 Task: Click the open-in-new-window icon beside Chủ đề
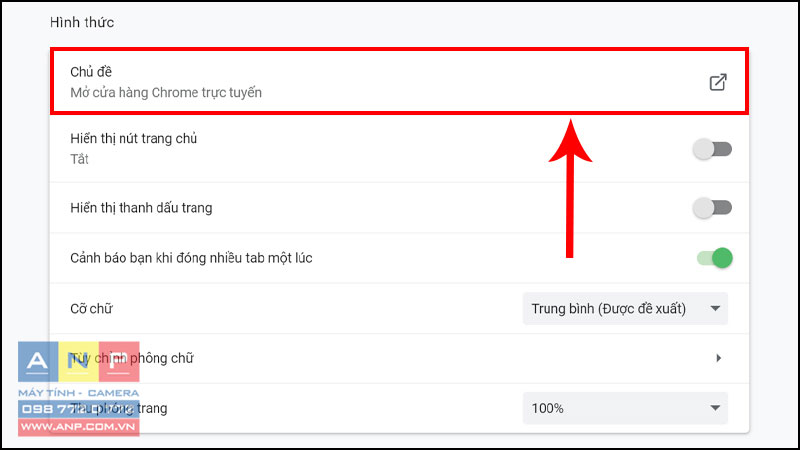[x=718, y=82]
